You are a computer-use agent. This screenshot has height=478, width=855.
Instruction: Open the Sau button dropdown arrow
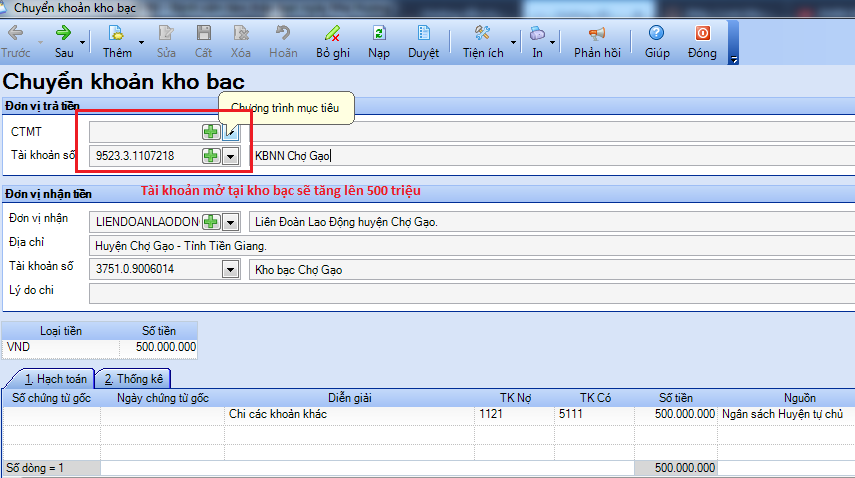82,43
